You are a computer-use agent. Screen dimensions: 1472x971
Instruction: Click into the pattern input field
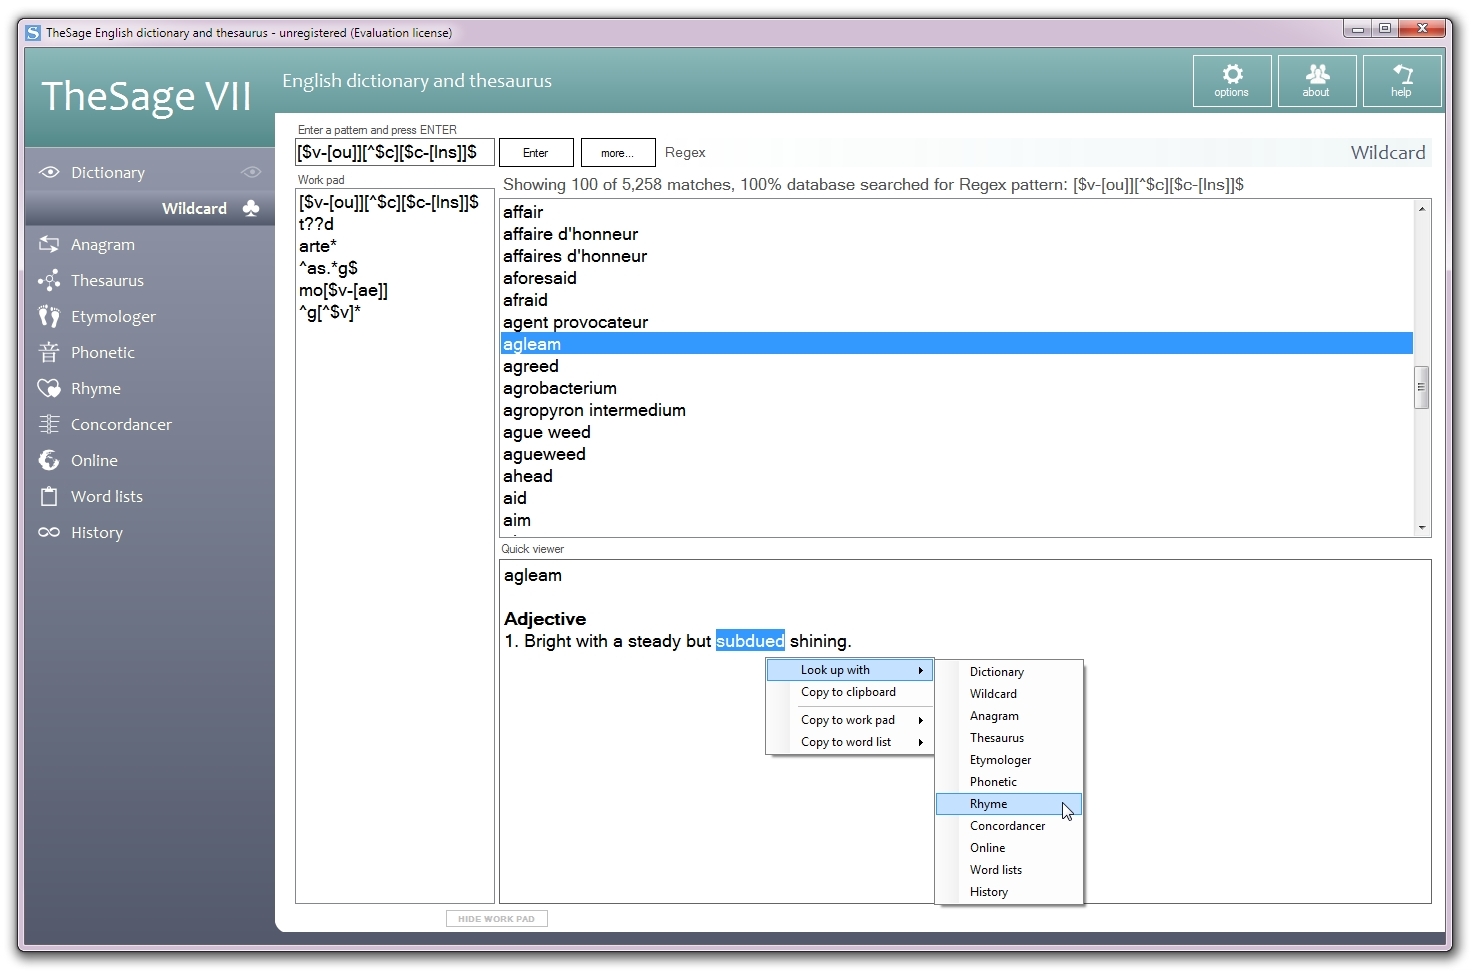(x=395, y=152)
